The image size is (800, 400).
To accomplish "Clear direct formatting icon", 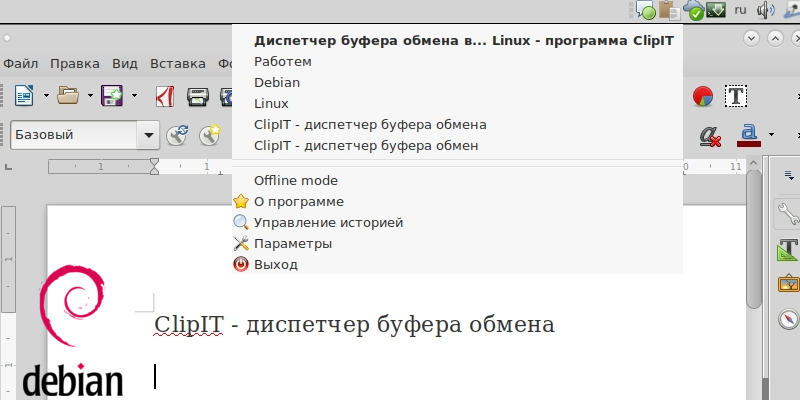I will pos(710,136).
